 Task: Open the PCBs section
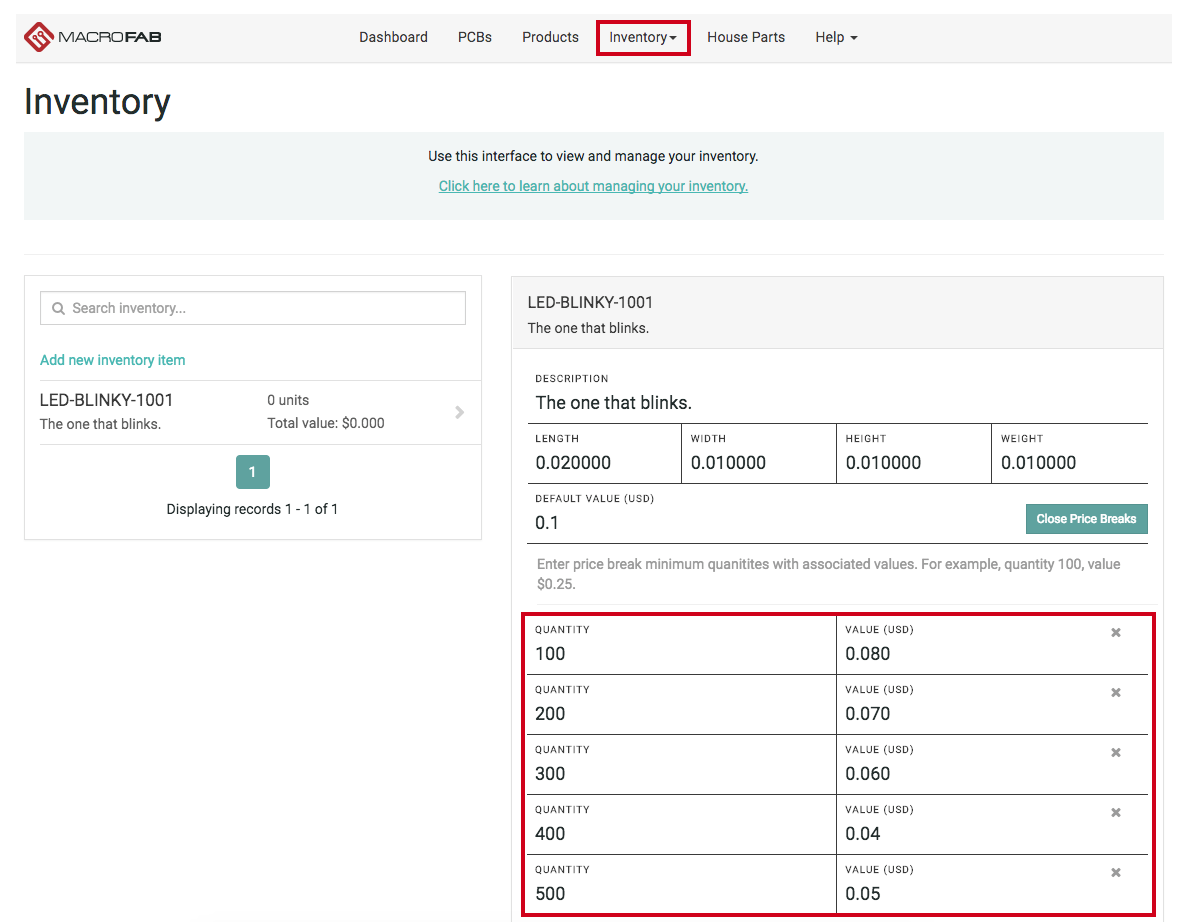click(x=475, y=38)
